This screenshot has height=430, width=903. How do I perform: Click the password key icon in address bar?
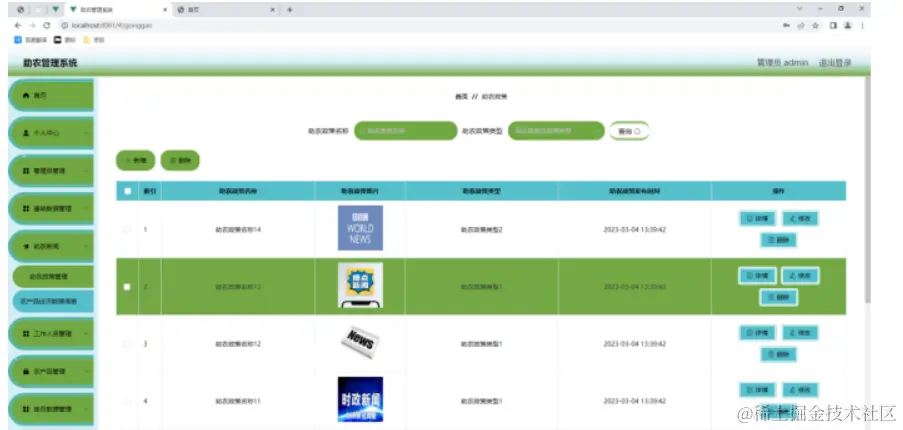click(x=786, y=26)
